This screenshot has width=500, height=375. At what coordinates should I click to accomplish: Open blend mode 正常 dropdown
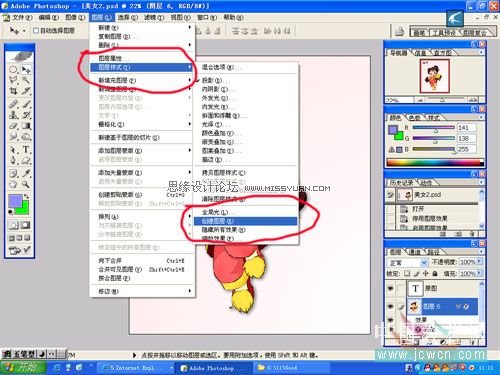(x=408, y=263)
